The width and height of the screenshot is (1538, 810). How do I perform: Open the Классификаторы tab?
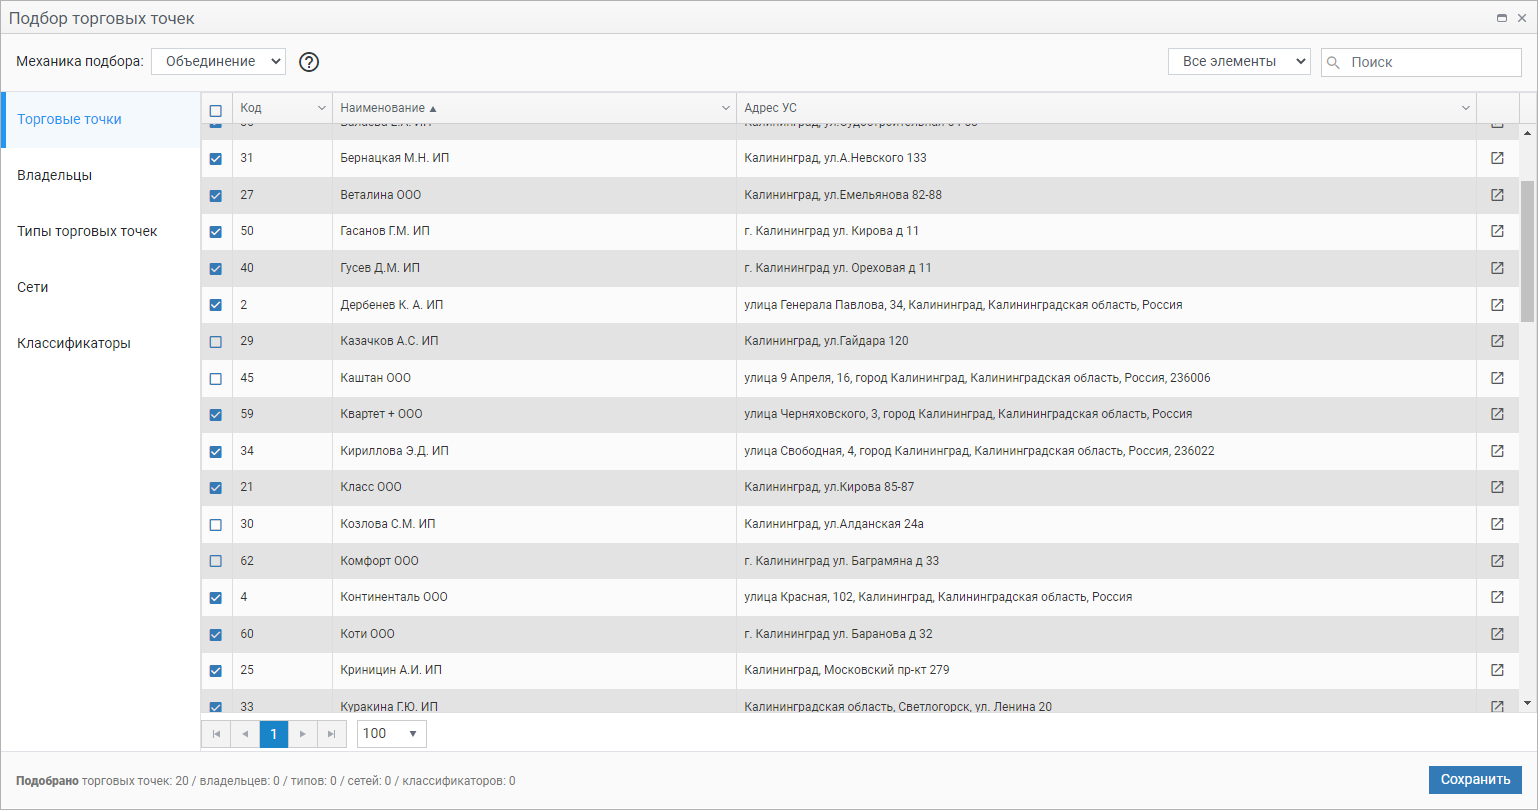74,343
